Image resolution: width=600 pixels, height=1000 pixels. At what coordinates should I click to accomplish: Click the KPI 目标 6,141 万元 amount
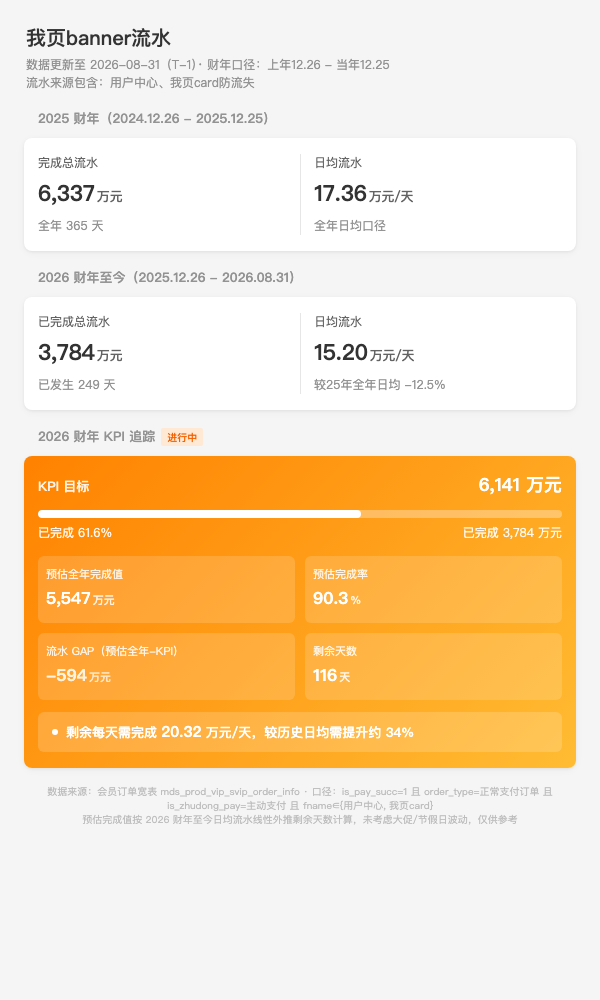(x=520, y=485)
